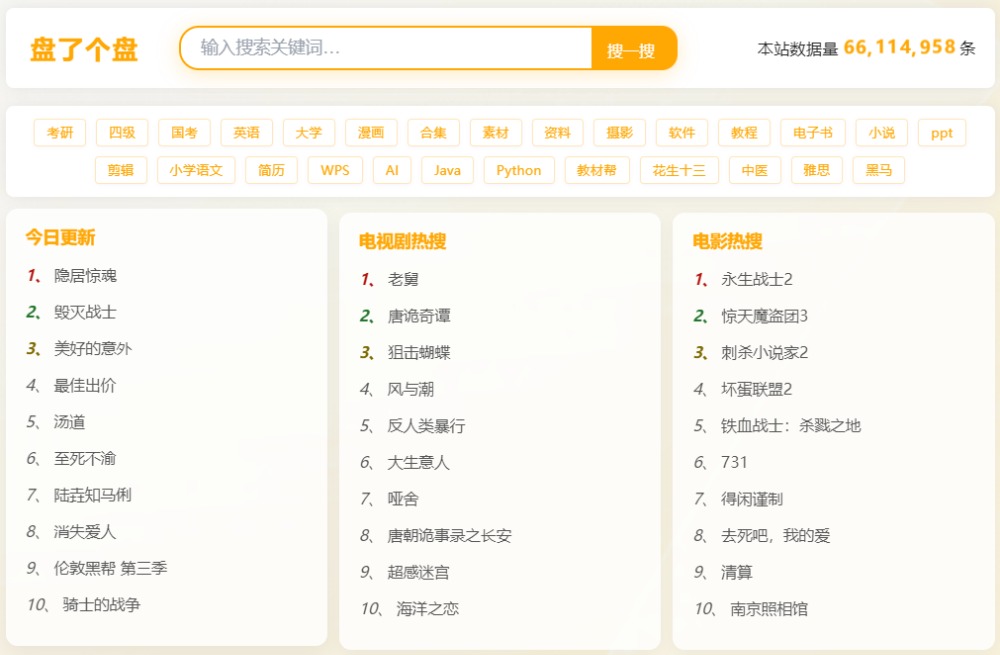Open 老舅 in TV hot searches

pos(403,279)
